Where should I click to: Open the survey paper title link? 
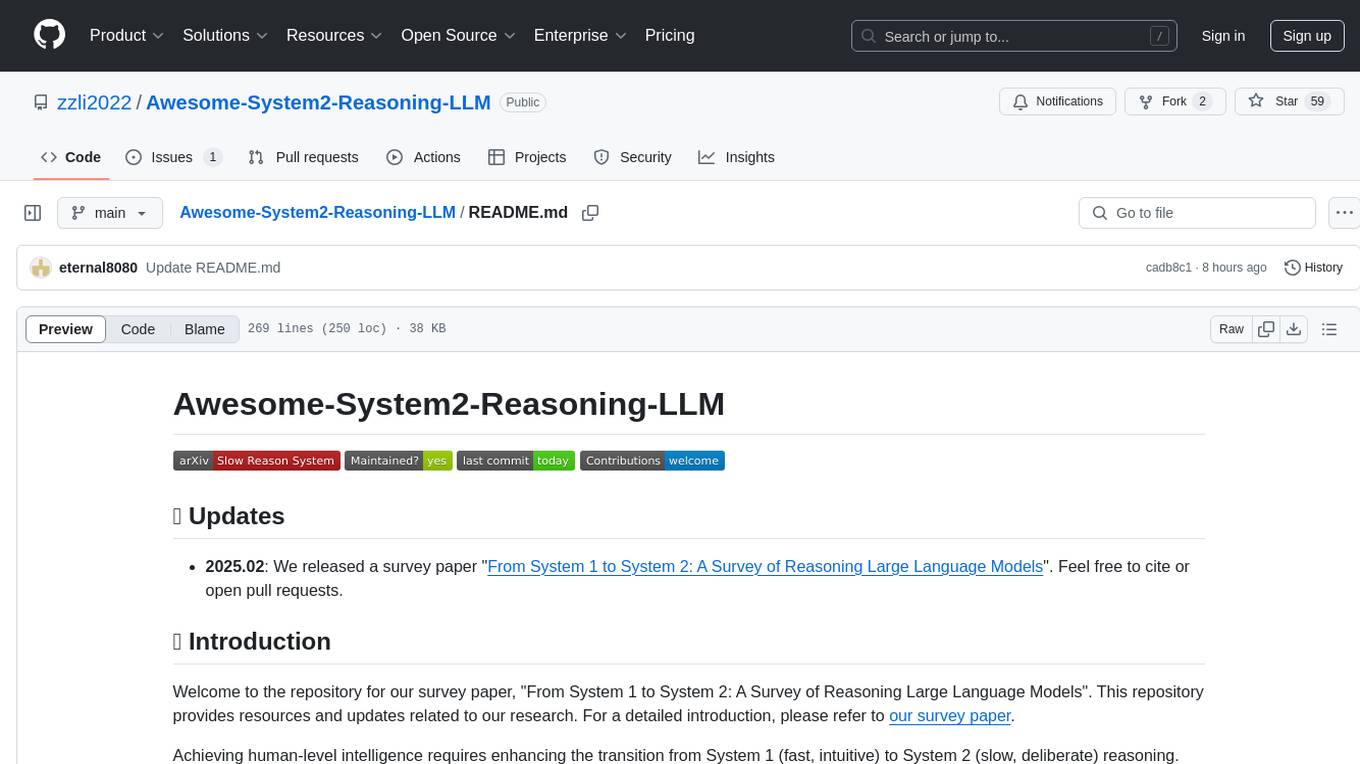[765, 566]
